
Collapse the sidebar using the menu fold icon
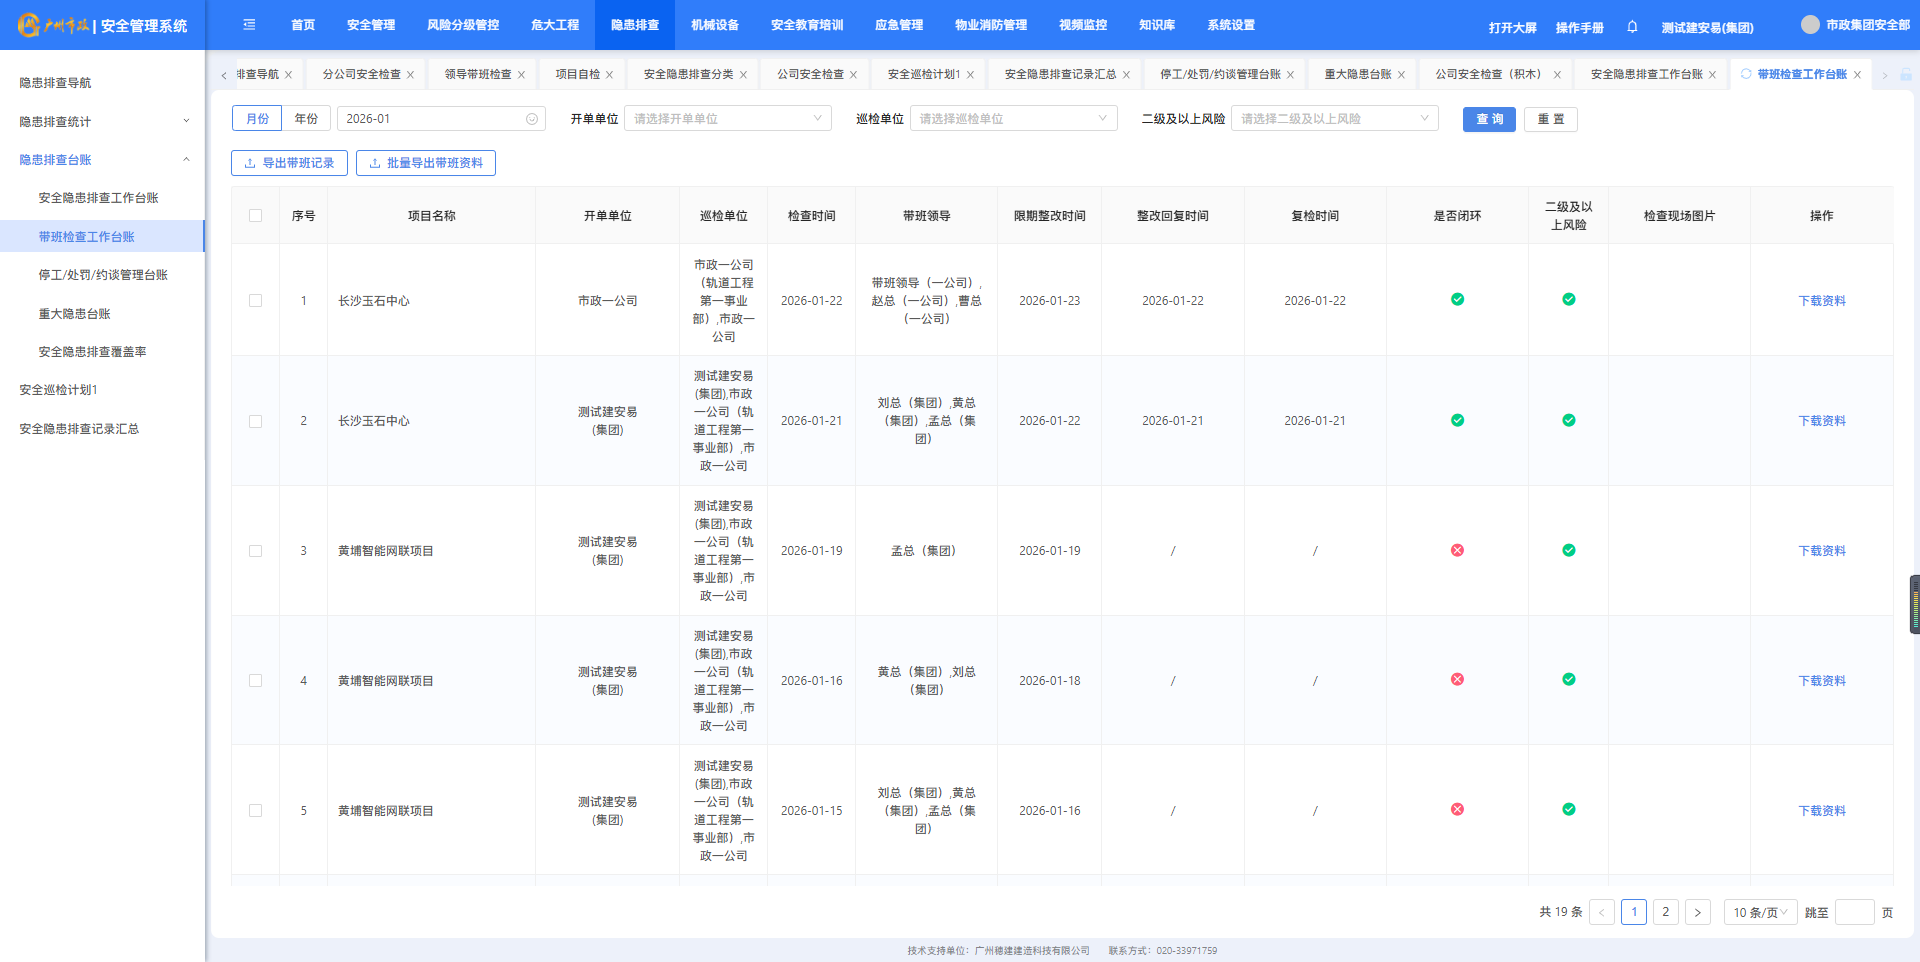(249, 25)
